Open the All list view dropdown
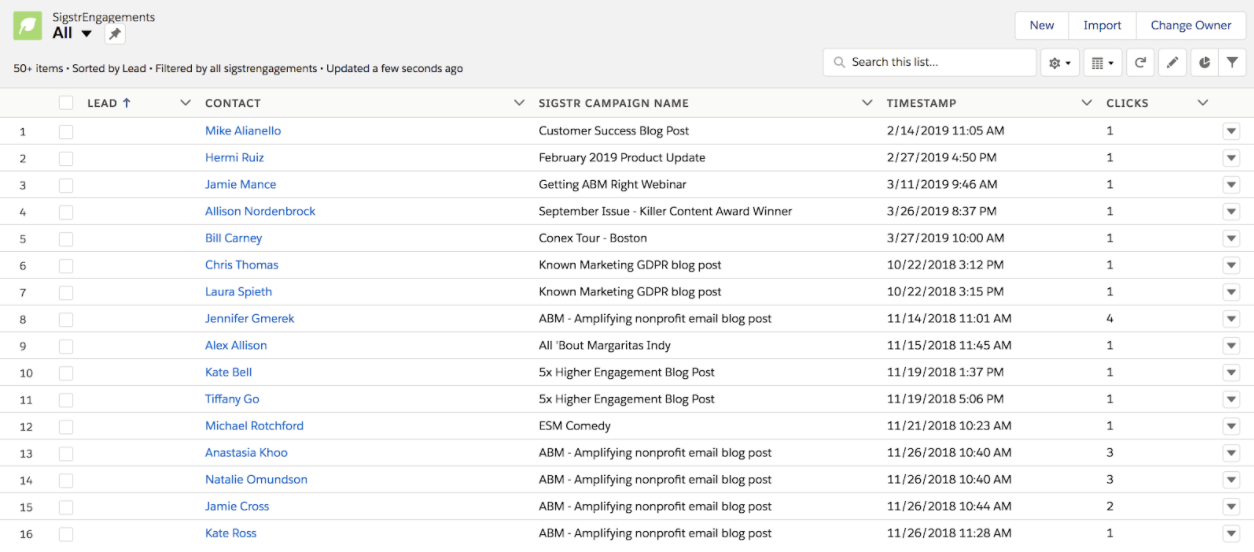 pos(86,33)
